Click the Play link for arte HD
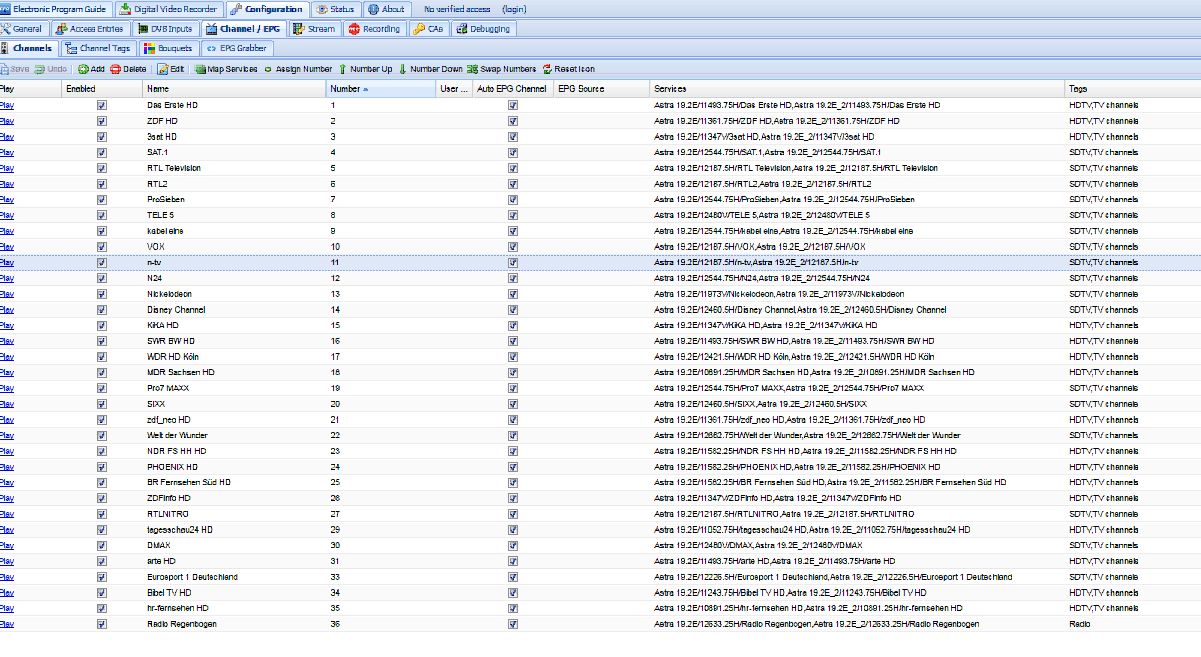Image resolution: width=1201 pixels, height=657 pixels. pyautogui.click(x=7, y=561)
